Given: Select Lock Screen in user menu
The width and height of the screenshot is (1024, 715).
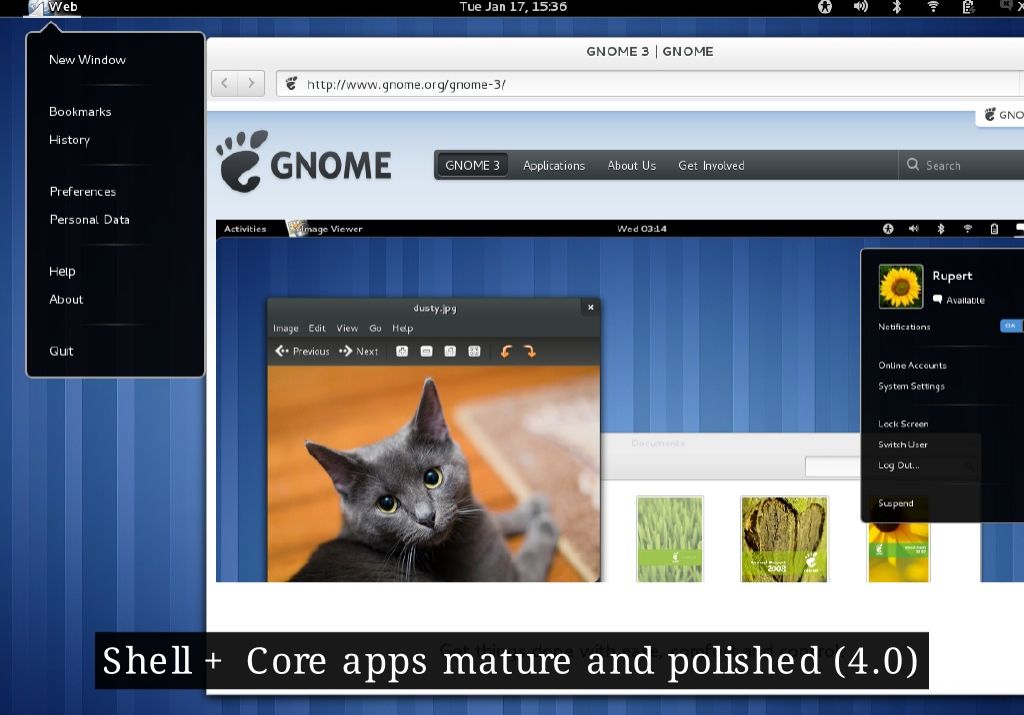Looking at the screenshot, I should tap(903, 424).
